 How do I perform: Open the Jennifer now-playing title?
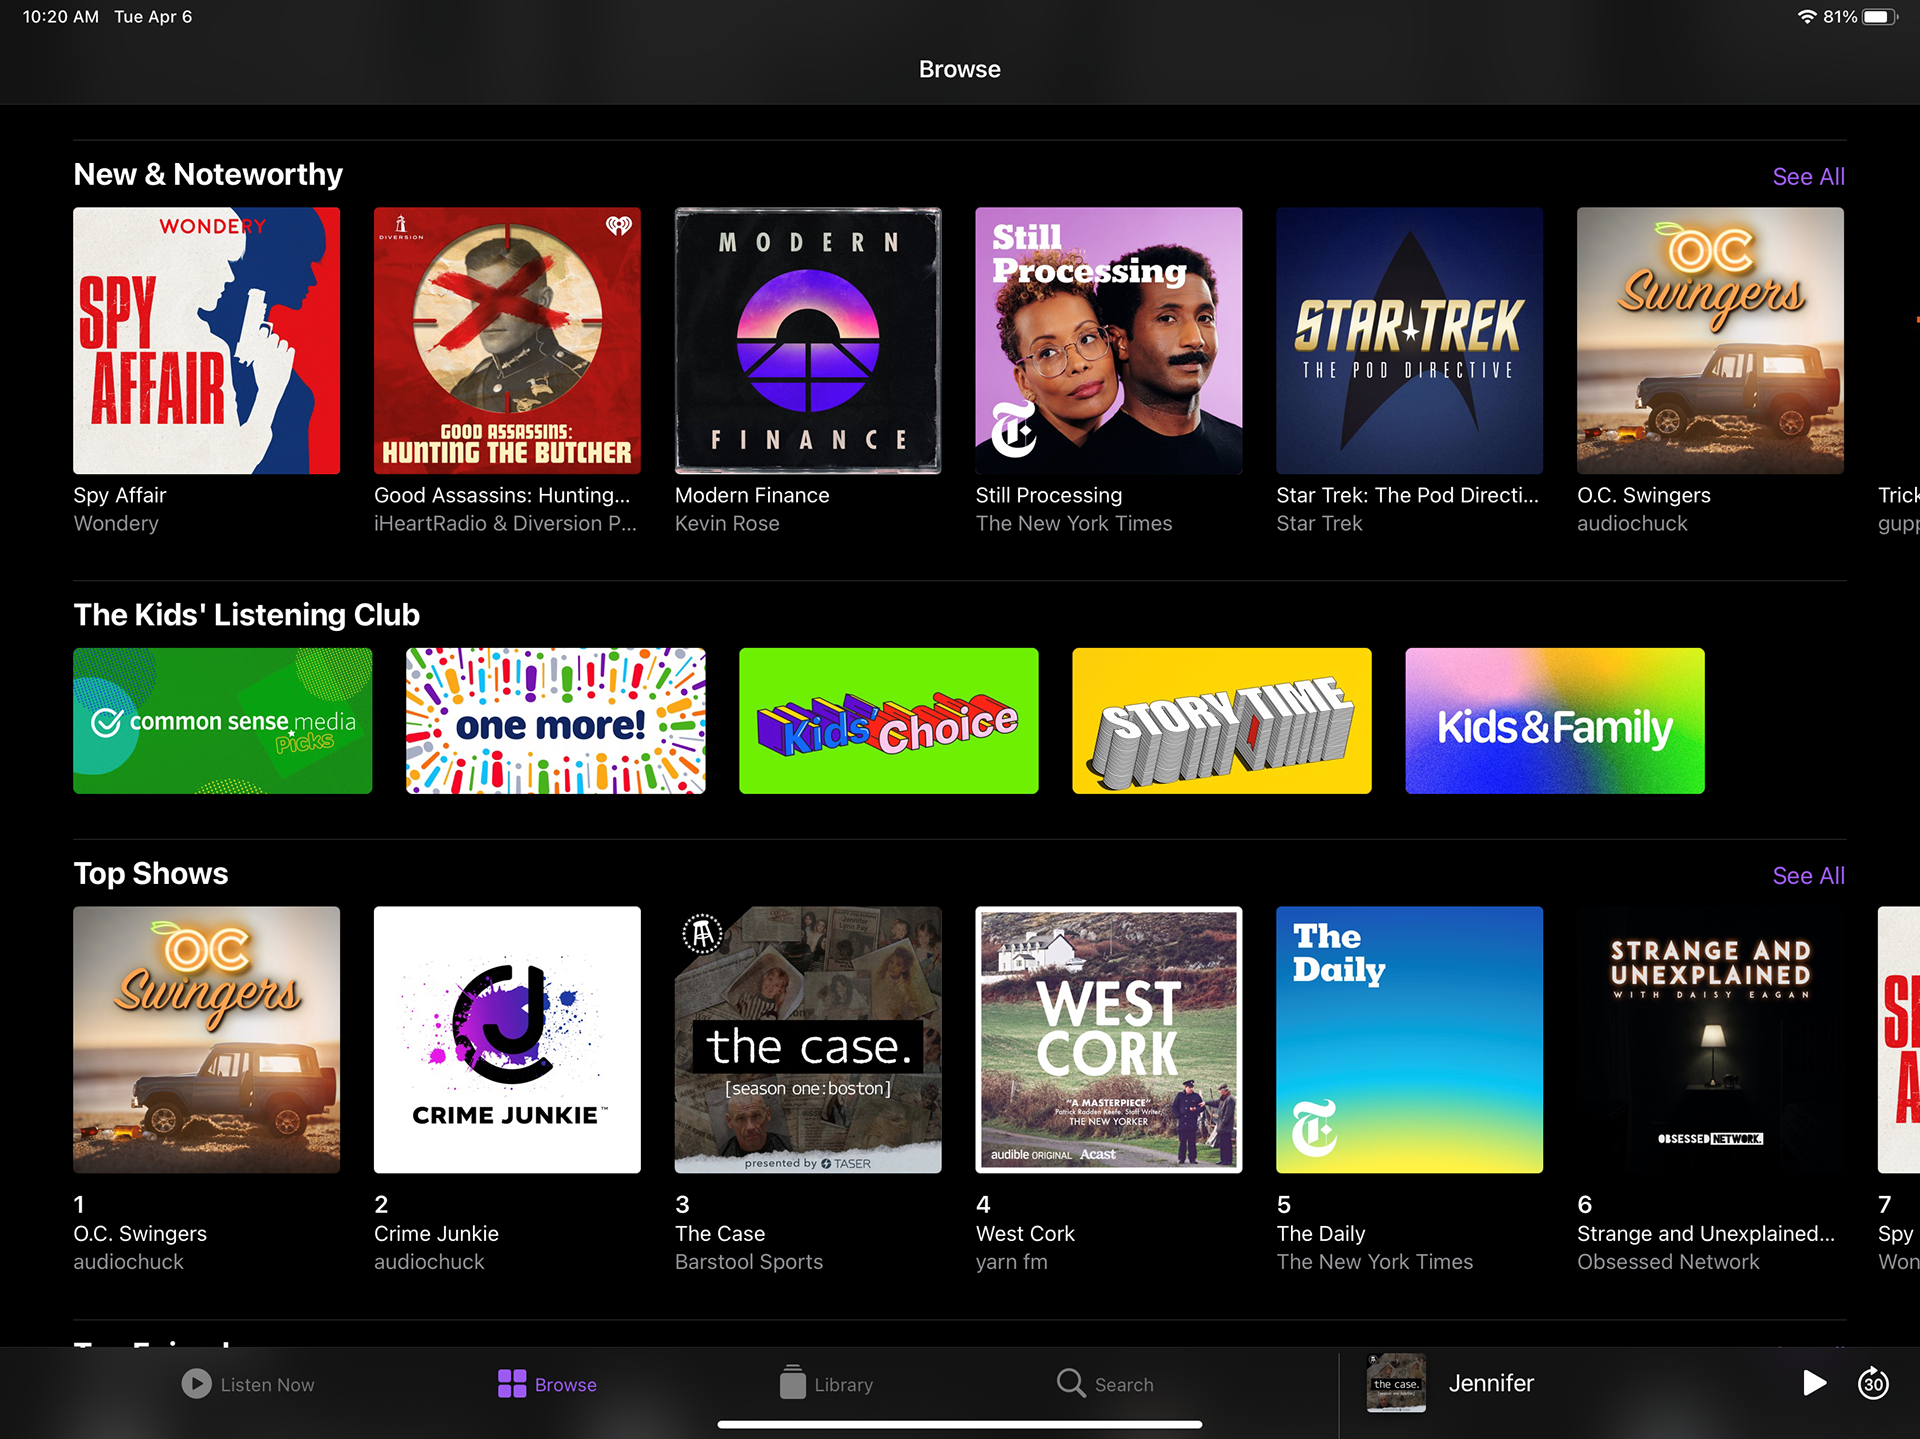pos(1491,1383)
